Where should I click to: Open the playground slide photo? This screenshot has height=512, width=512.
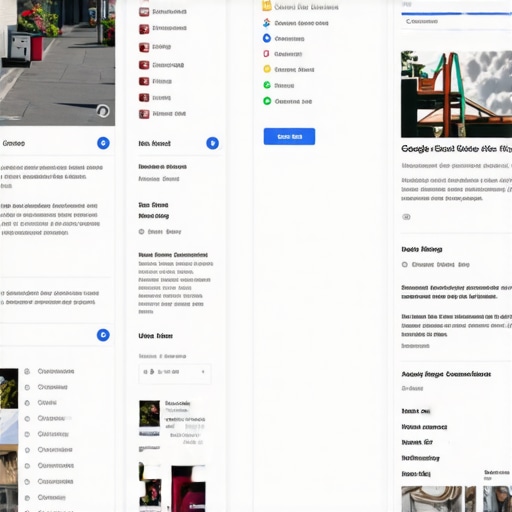click(x=456, y=94)
